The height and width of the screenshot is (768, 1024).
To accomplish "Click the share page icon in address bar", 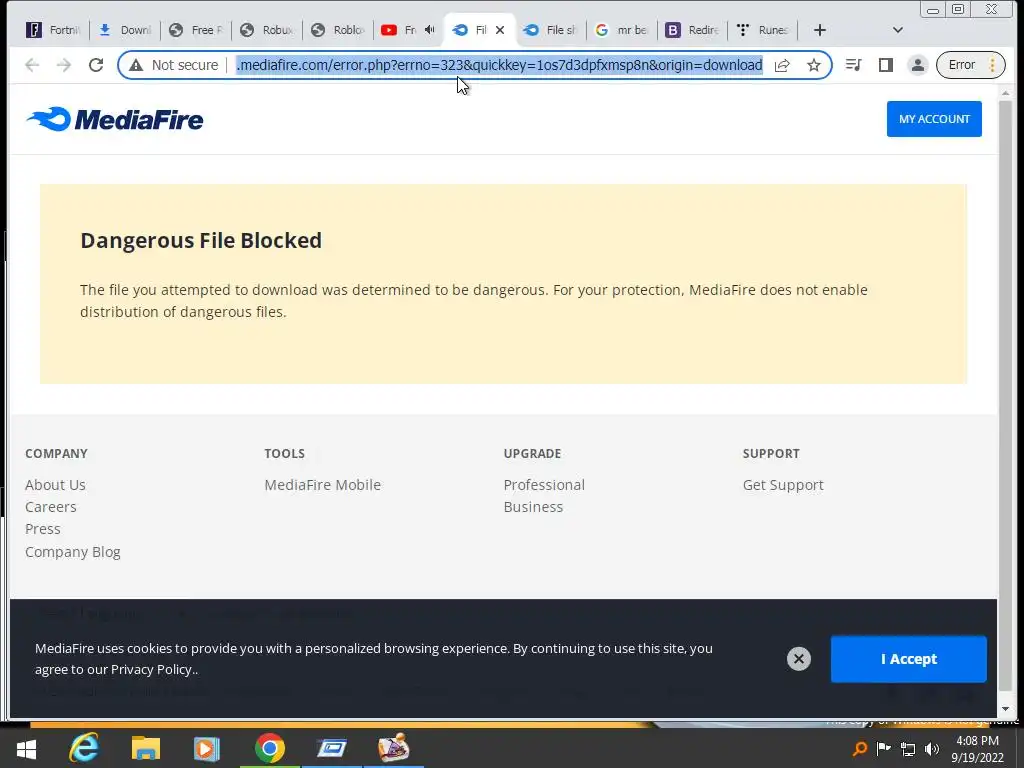I will [x=782, y=65].
